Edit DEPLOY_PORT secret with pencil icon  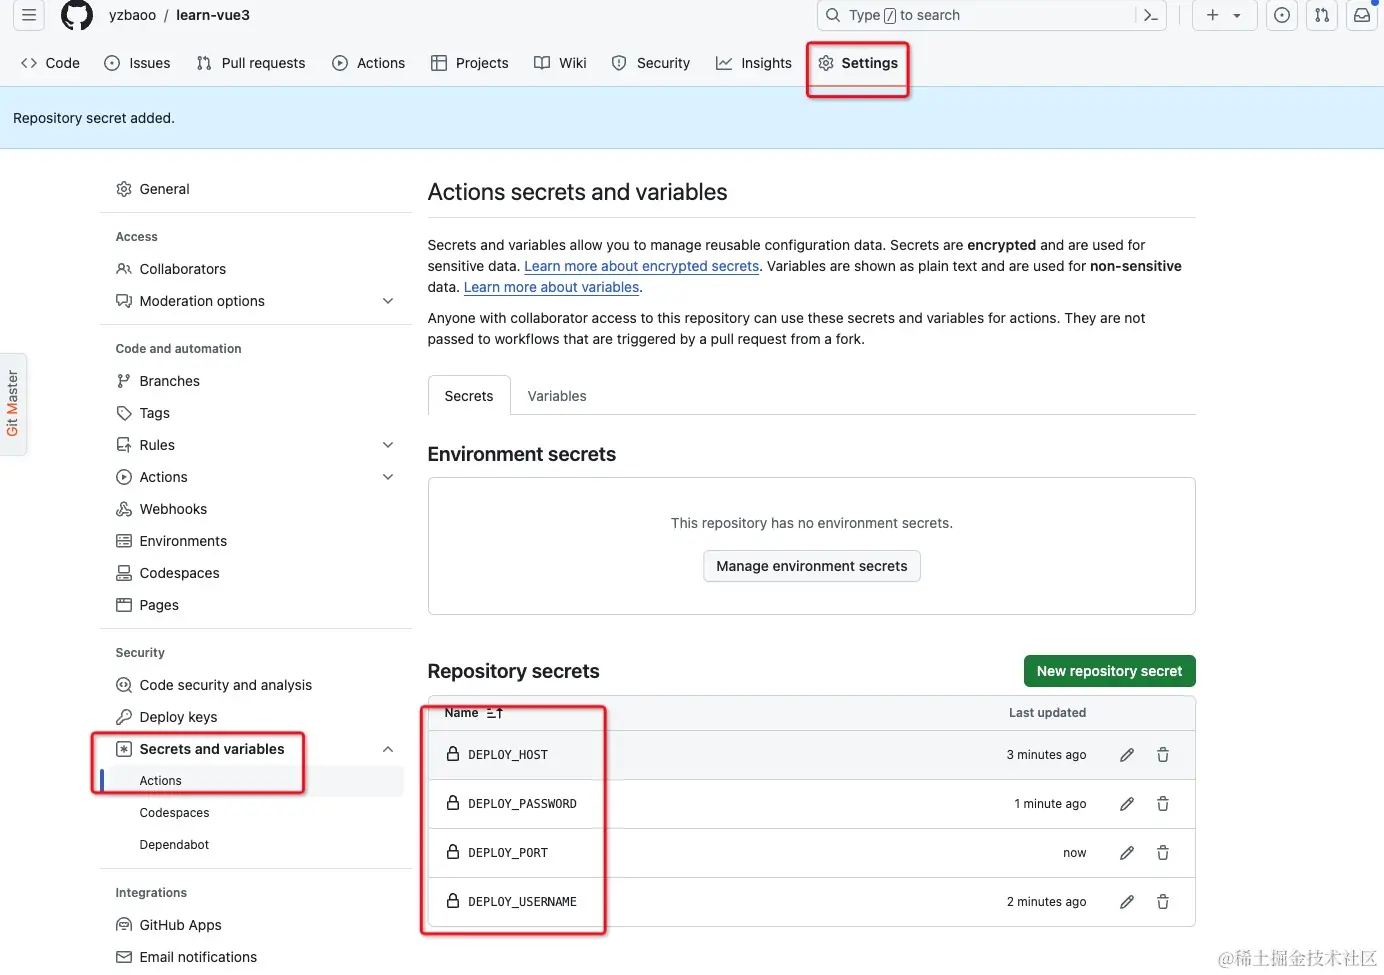point(1127,853)
